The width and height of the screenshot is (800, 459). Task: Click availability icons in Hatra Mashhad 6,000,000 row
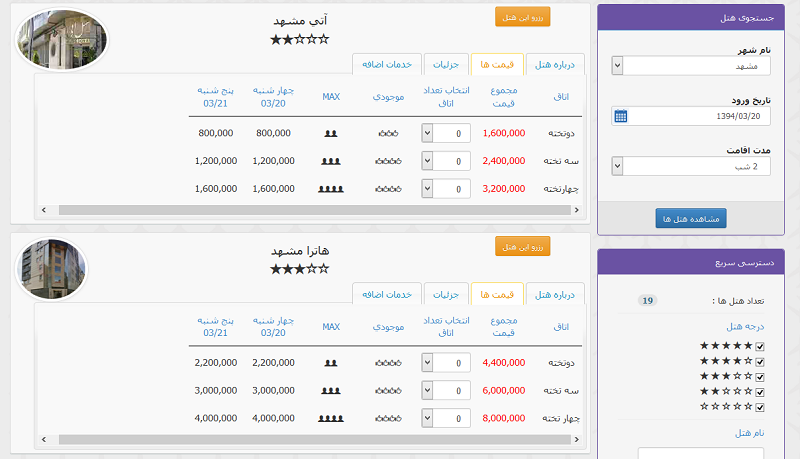pos(388,391)
